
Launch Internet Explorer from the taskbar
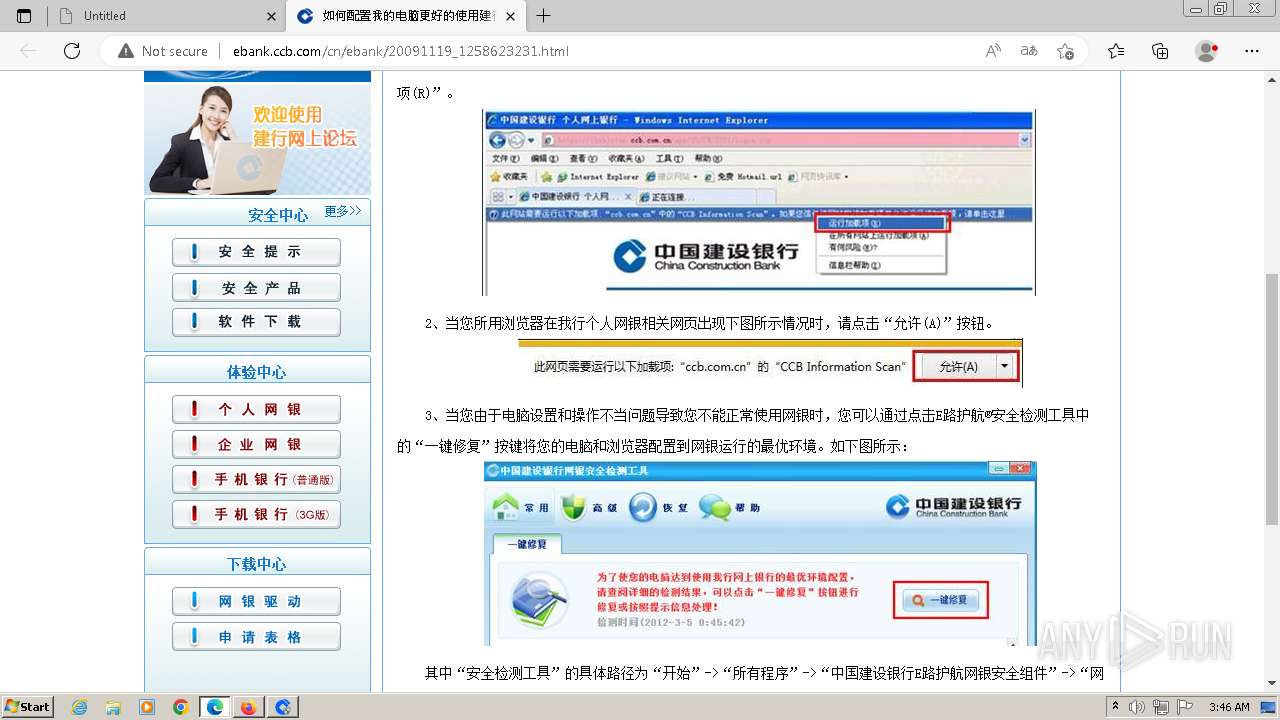point(80,707)
